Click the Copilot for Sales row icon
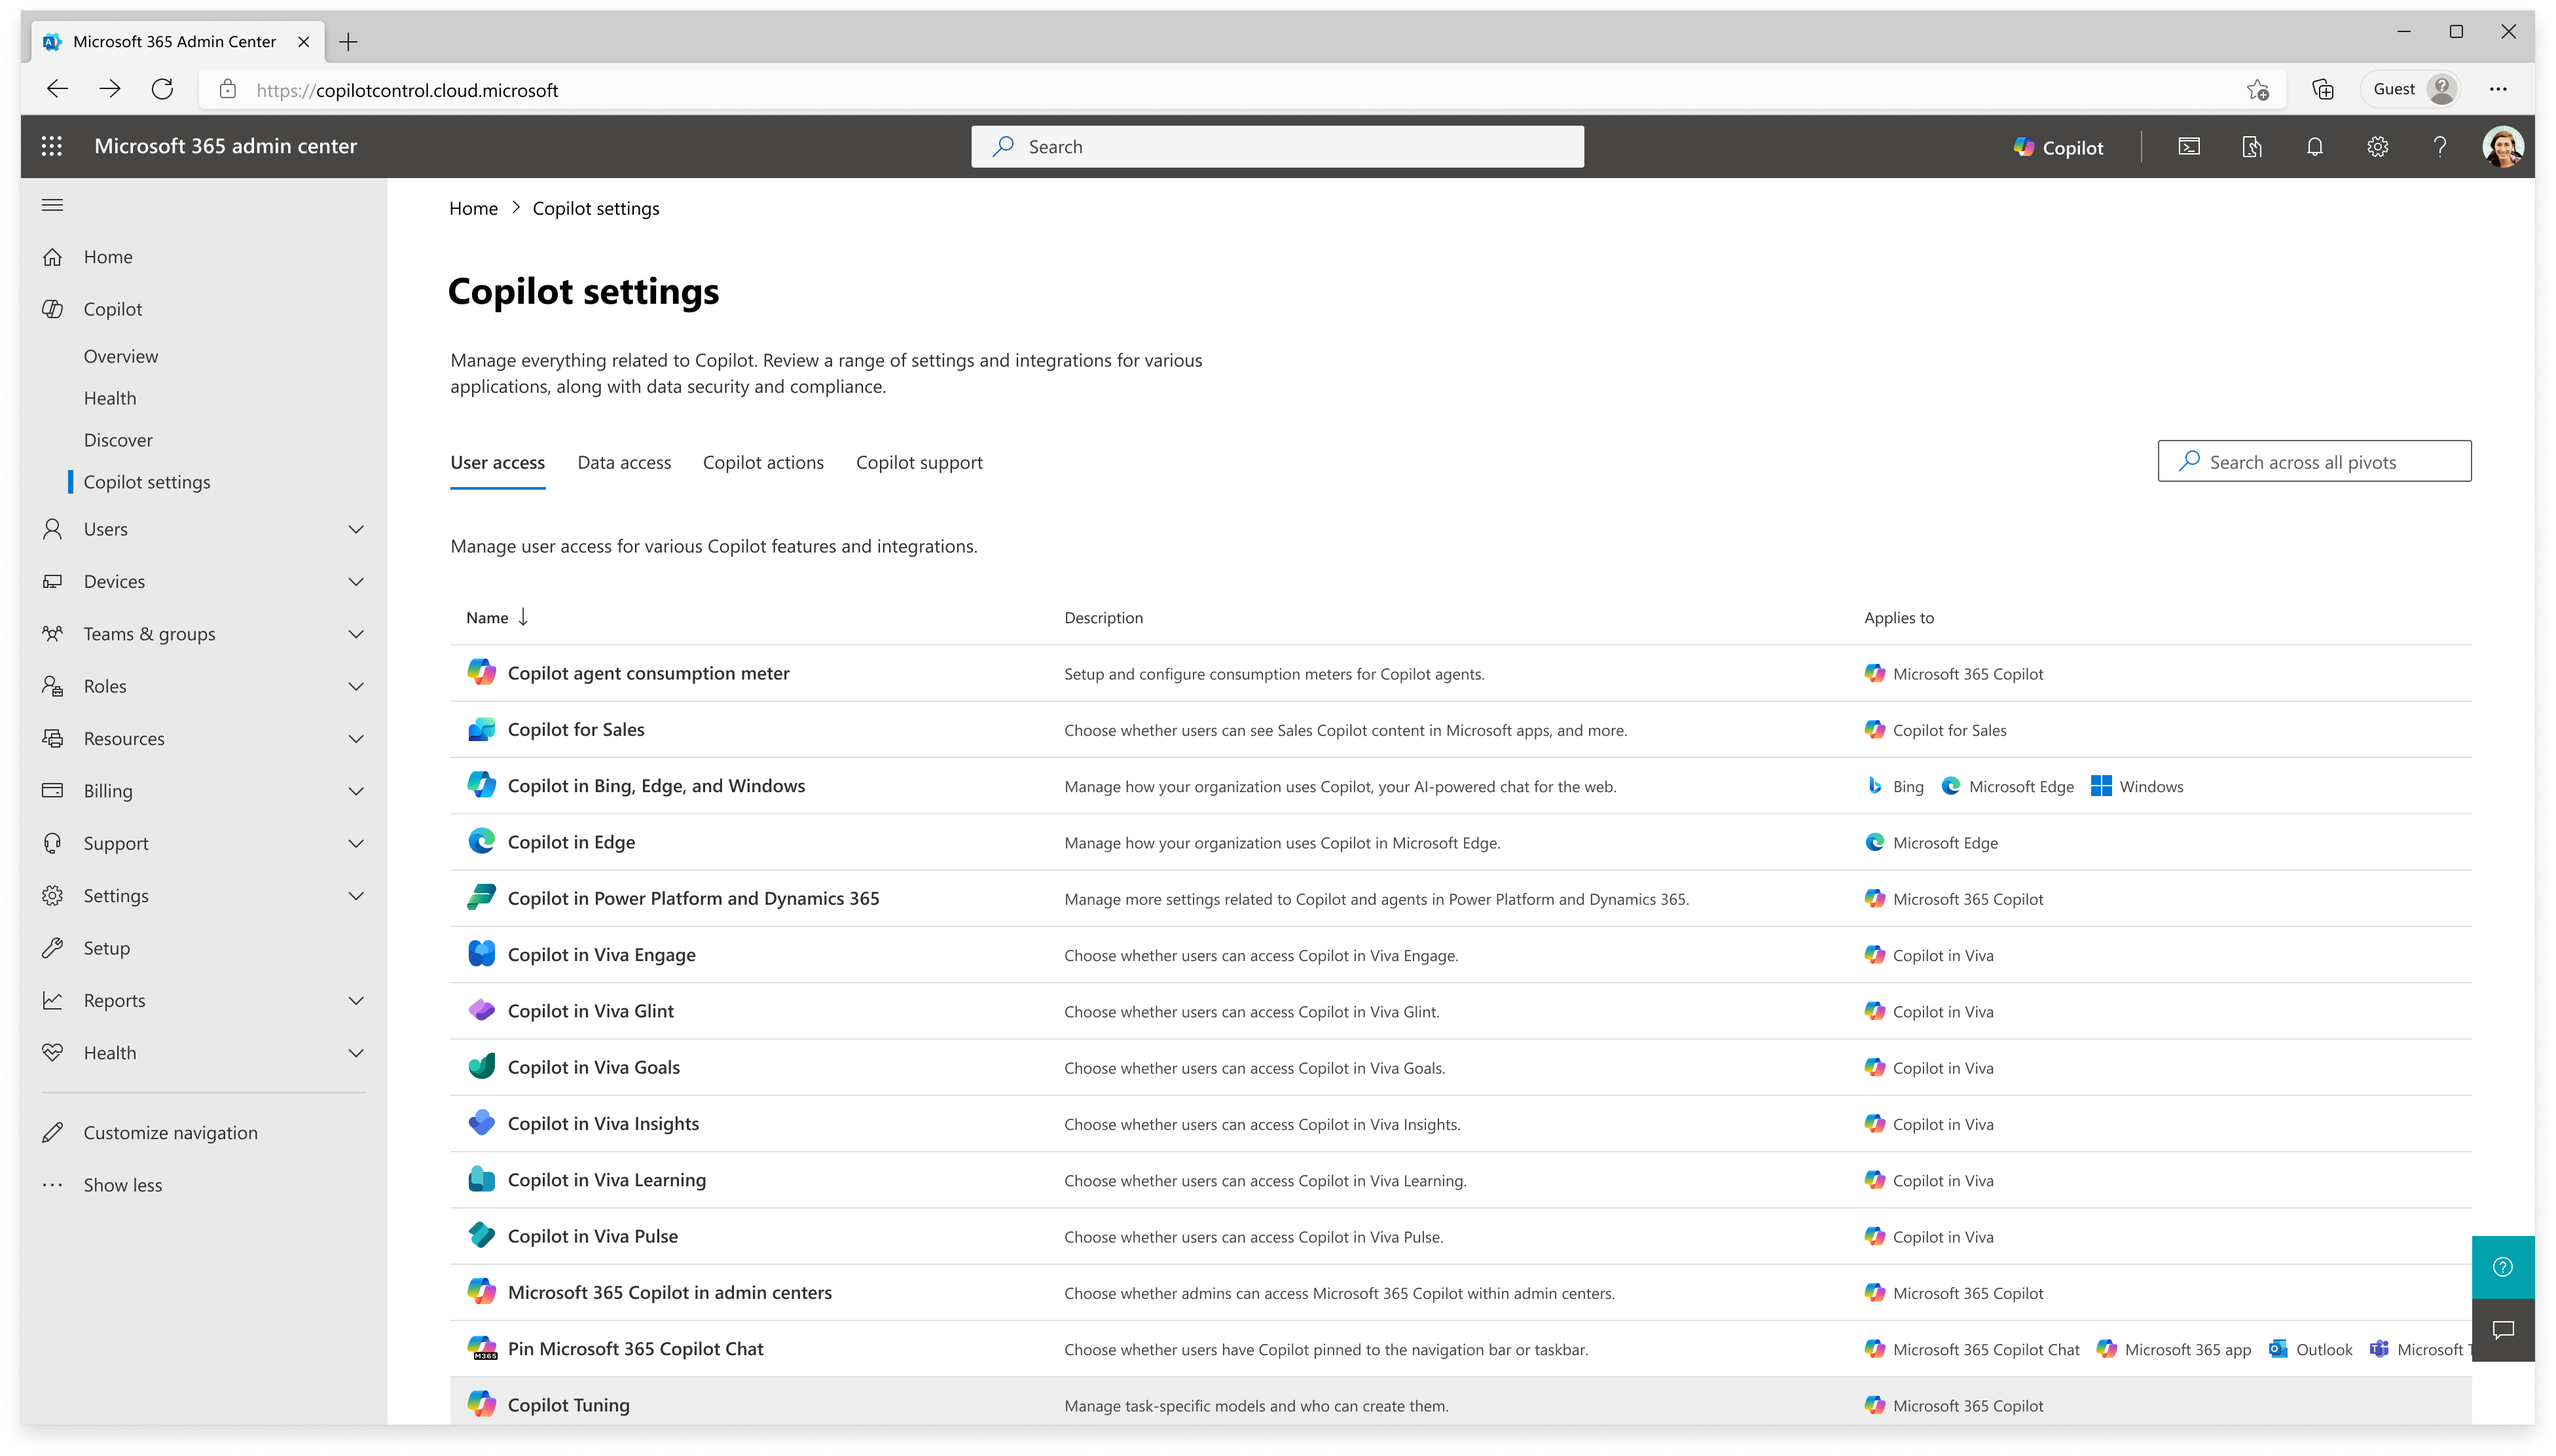The height and width of the screenshot is (1456, 2556). click(481, 729)
